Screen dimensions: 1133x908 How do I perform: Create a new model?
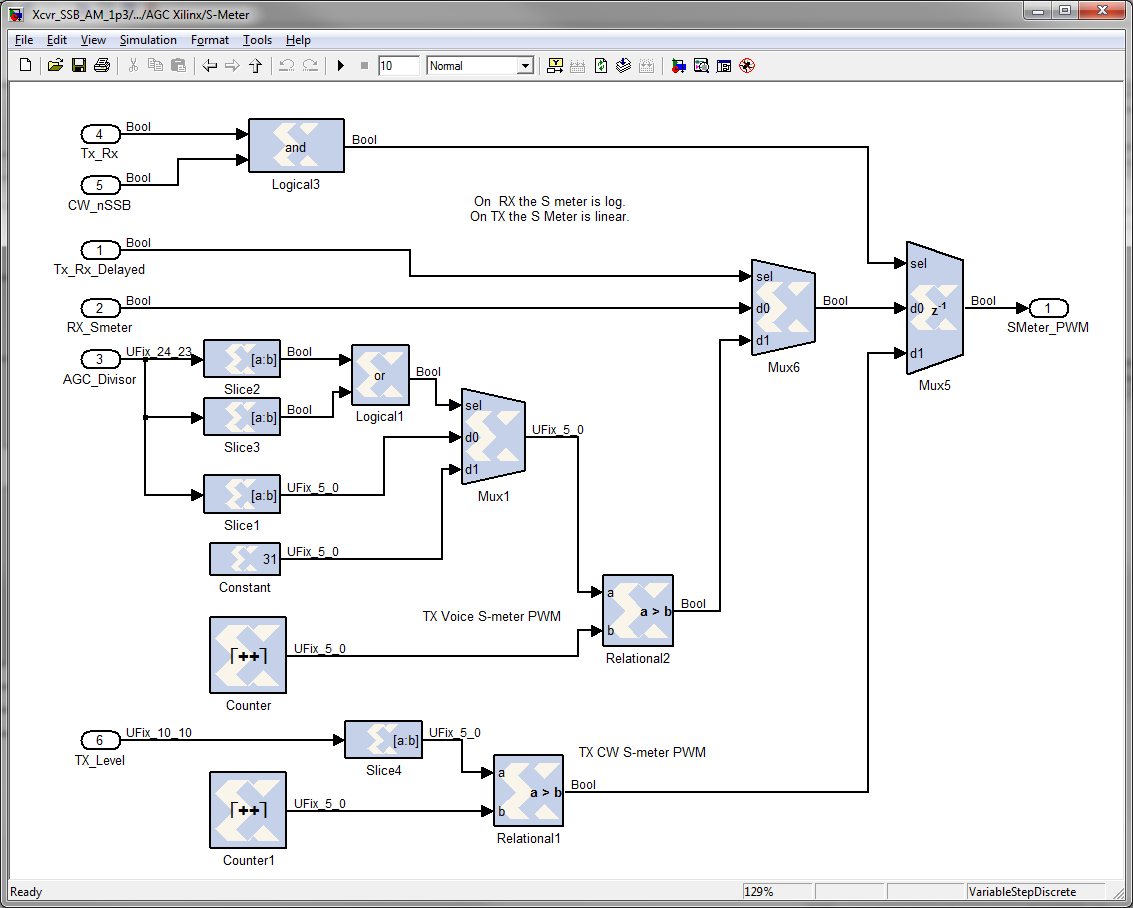24,65
